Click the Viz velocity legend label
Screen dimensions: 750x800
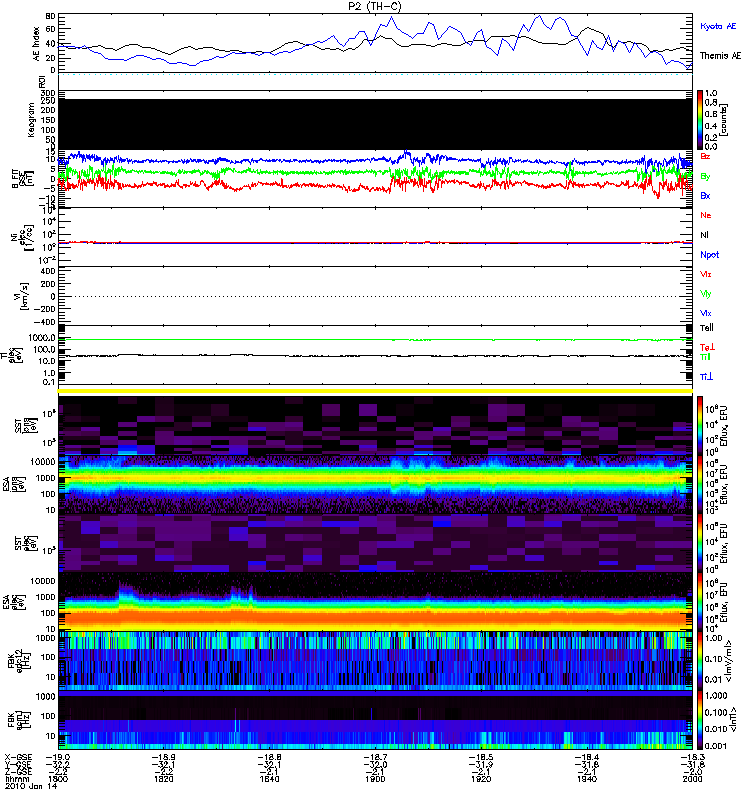[x=706, y=274]
